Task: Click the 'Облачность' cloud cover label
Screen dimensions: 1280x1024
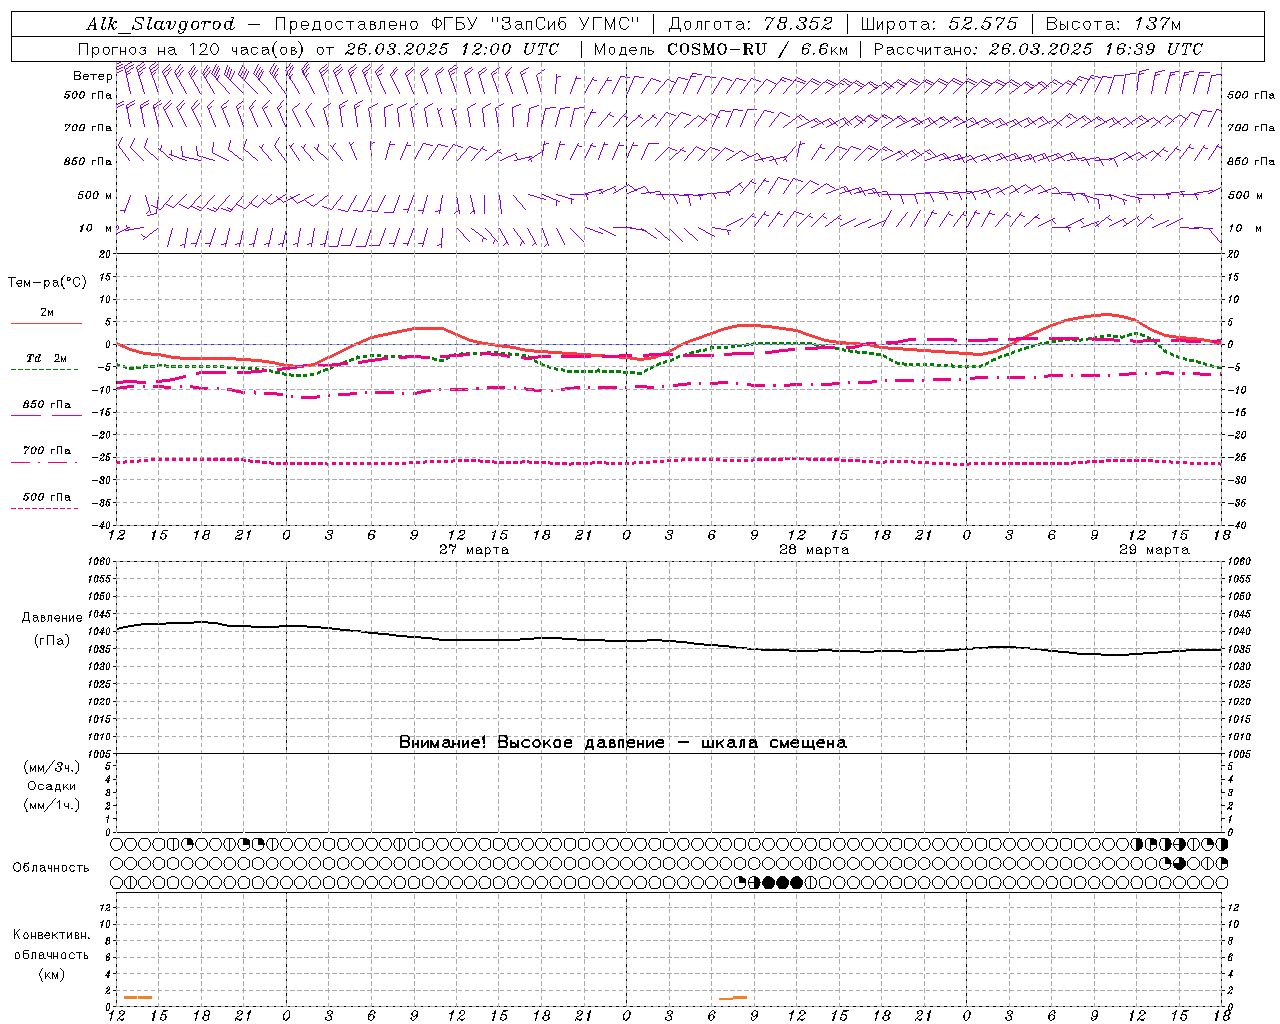Action: tap(51, 868)
